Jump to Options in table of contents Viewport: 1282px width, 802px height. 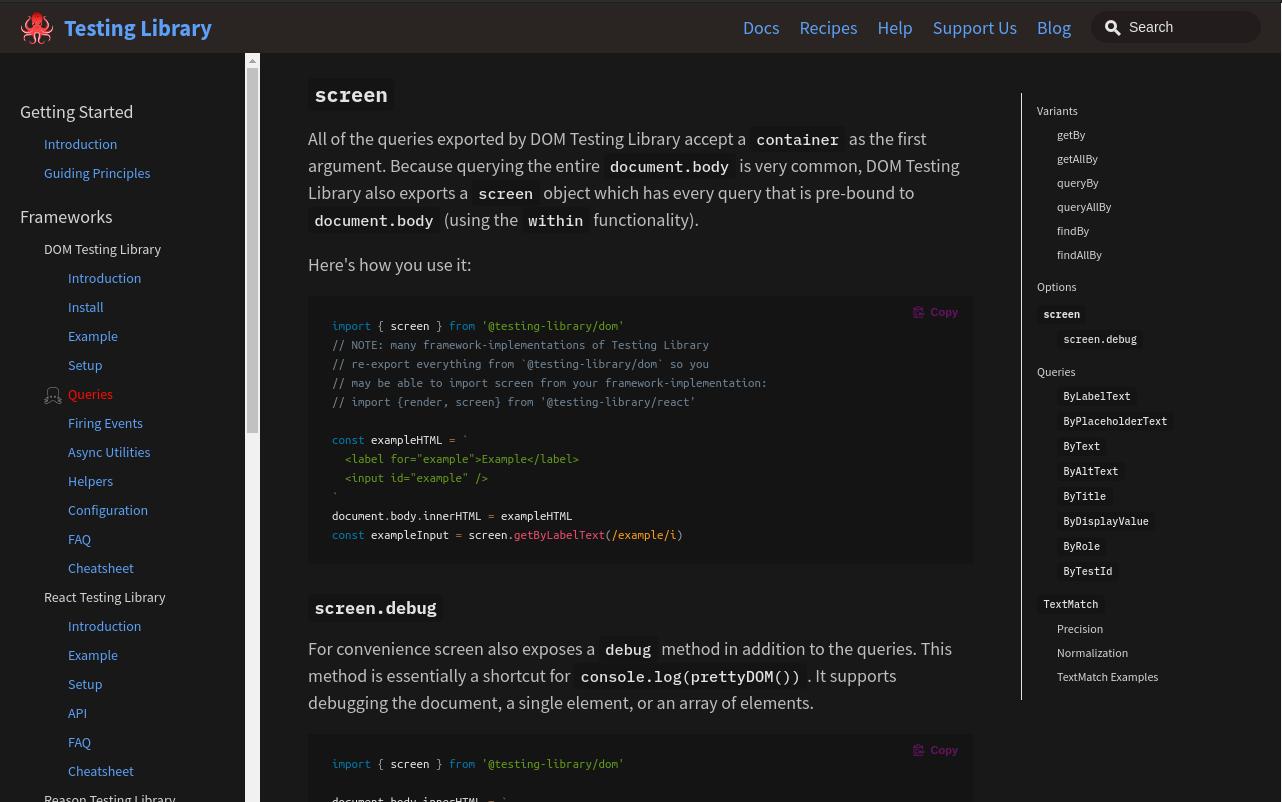[1056, 287]
